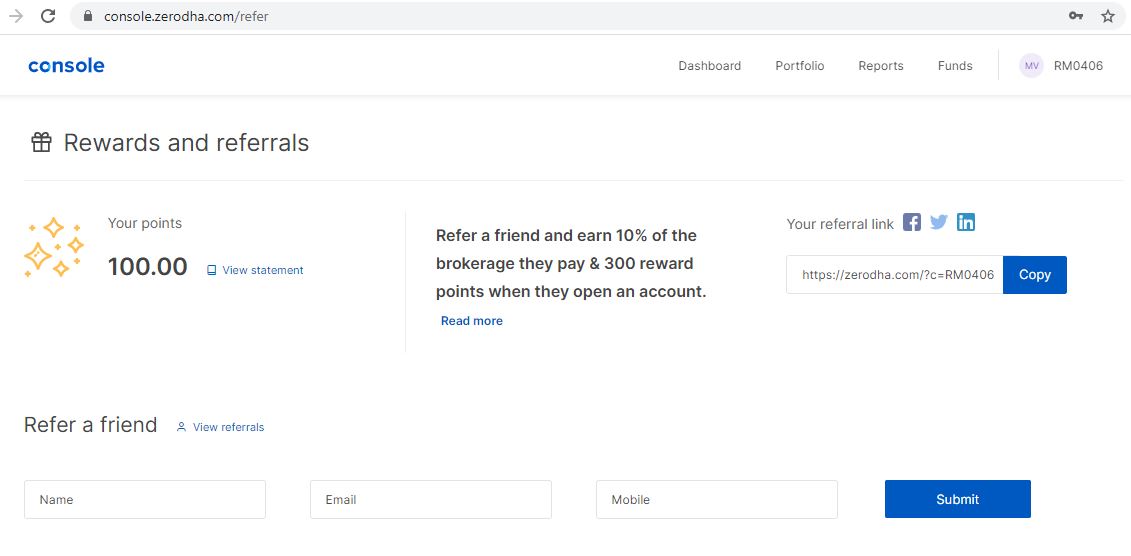Click the console logo
1131x556 pixels.
click(x=66, y=66)
